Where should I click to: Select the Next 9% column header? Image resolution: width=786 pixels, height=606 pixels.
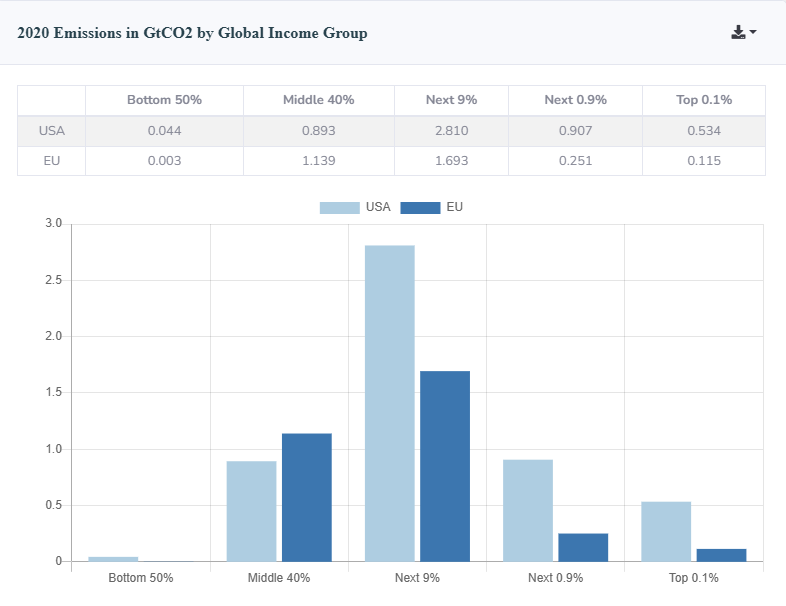click(x=452, y=100)
